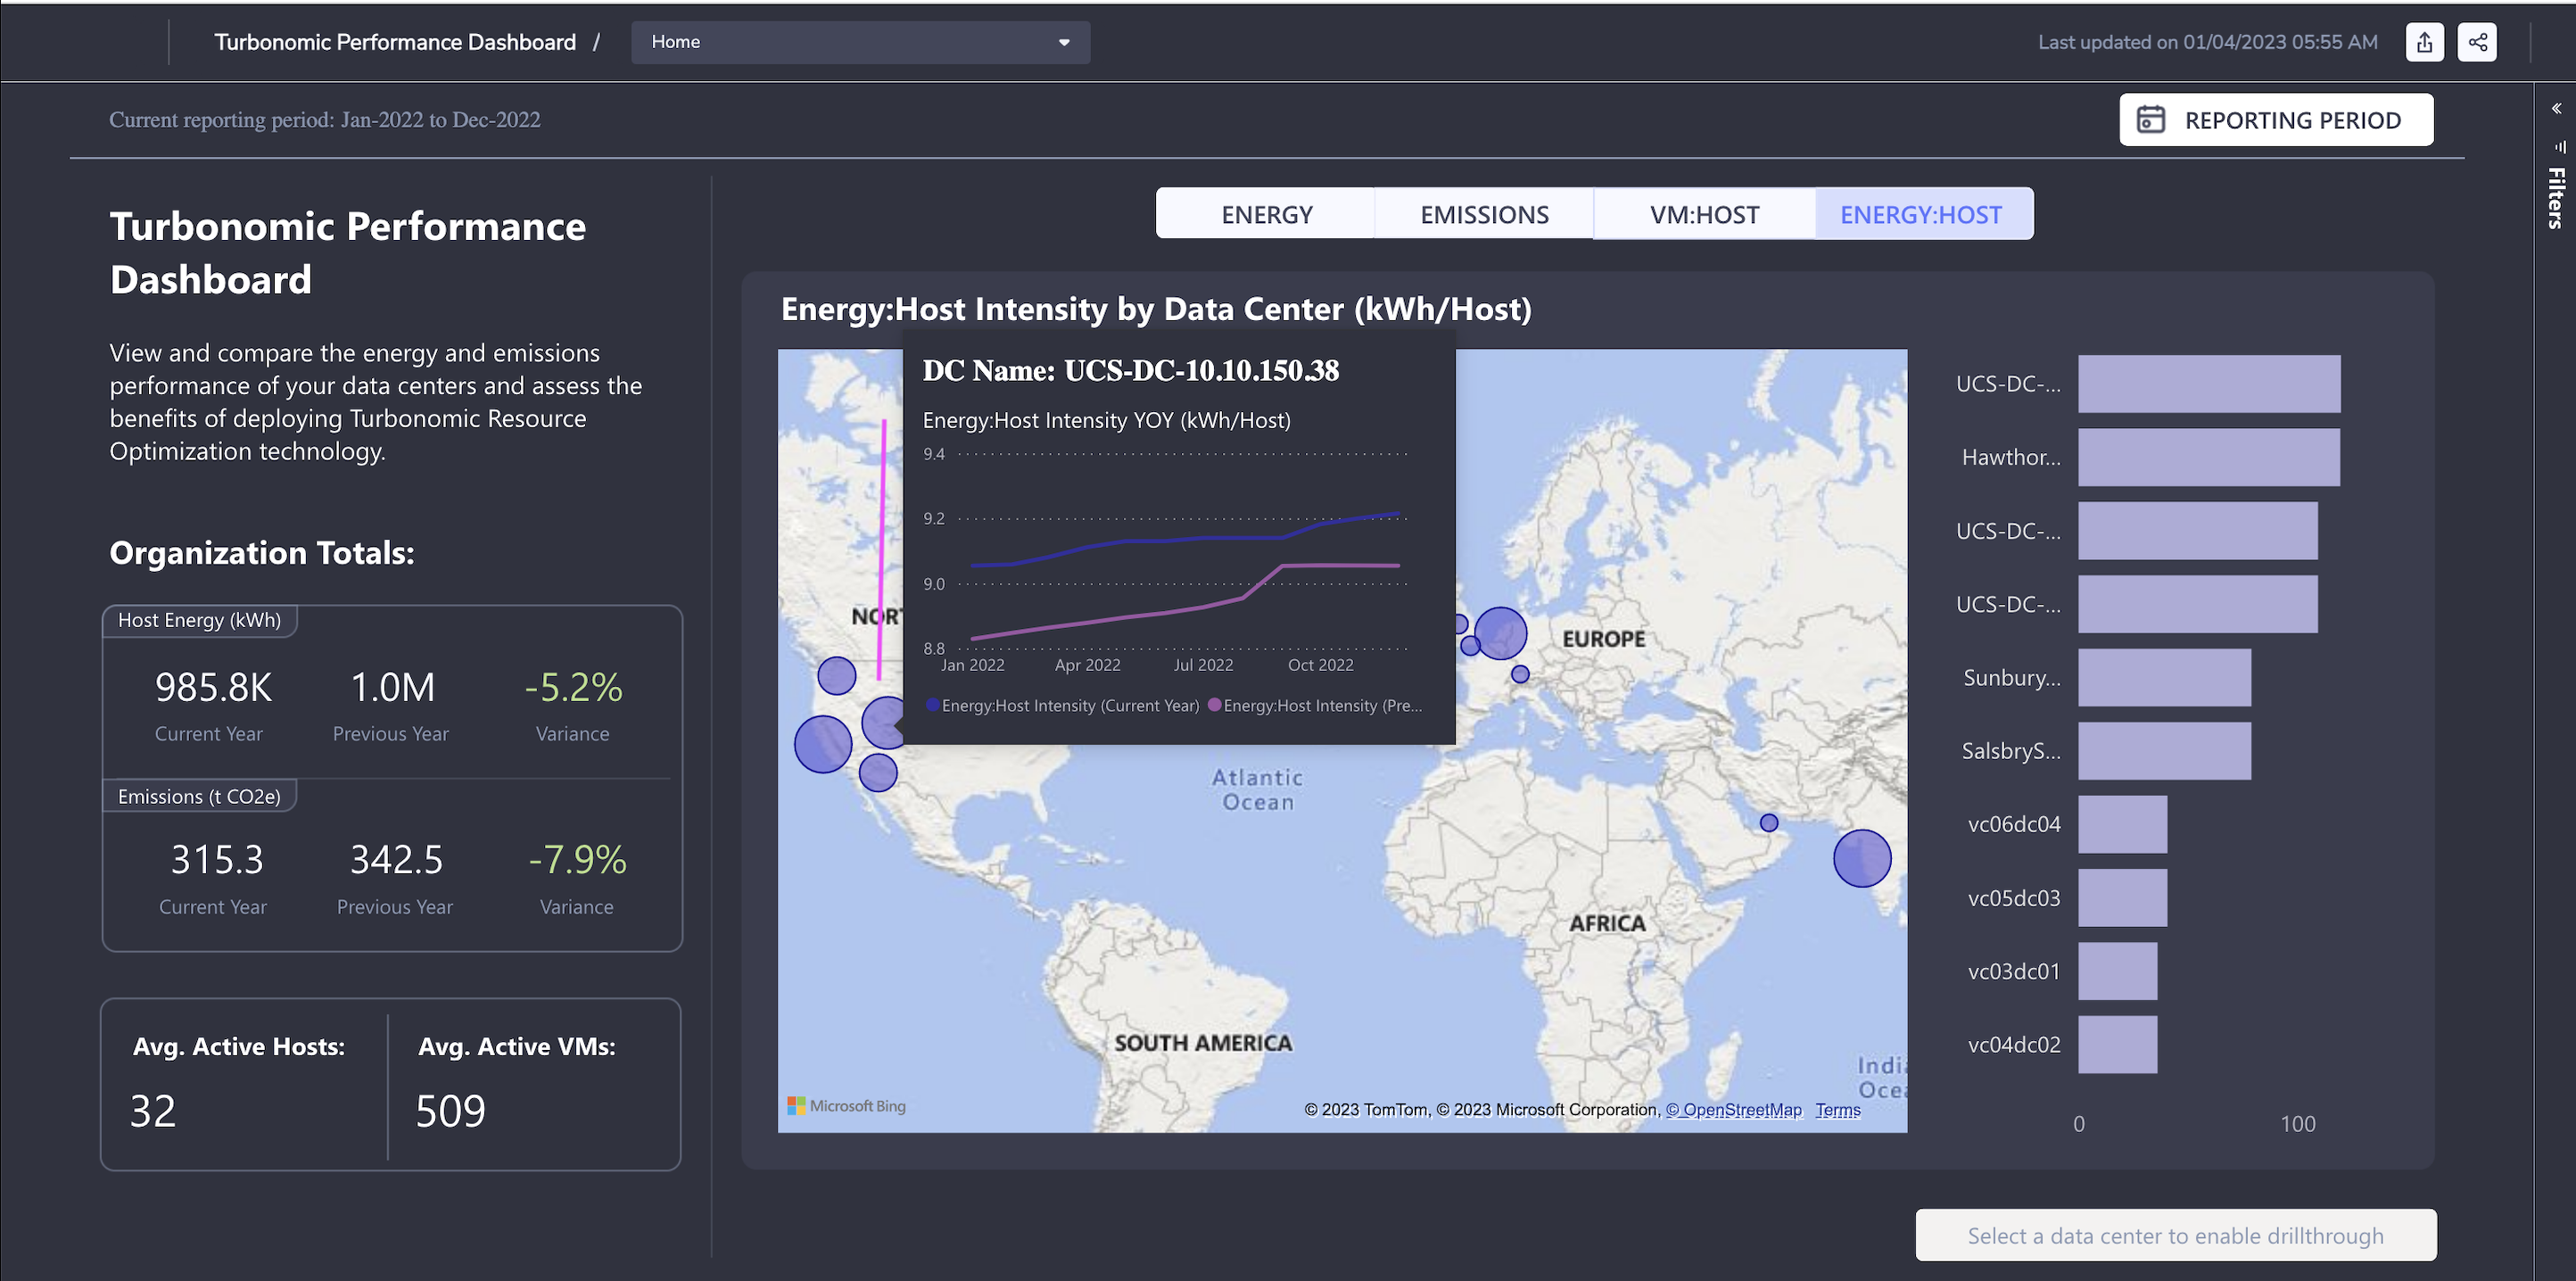
Task: Expand the Filters pane with the chevron
Action: pyautogui.click(x=2556, y=108)
